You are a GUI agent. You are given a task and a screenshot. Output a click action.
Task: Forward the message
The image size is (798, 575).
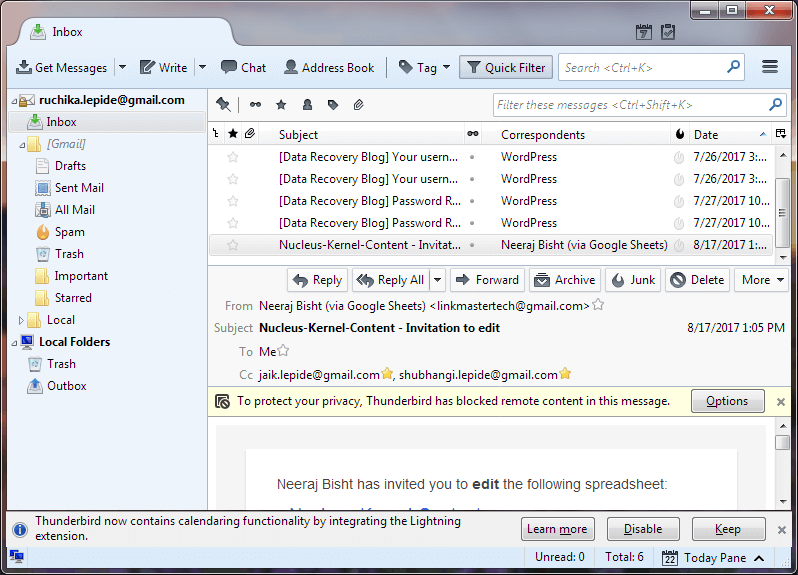click(488, 280)
